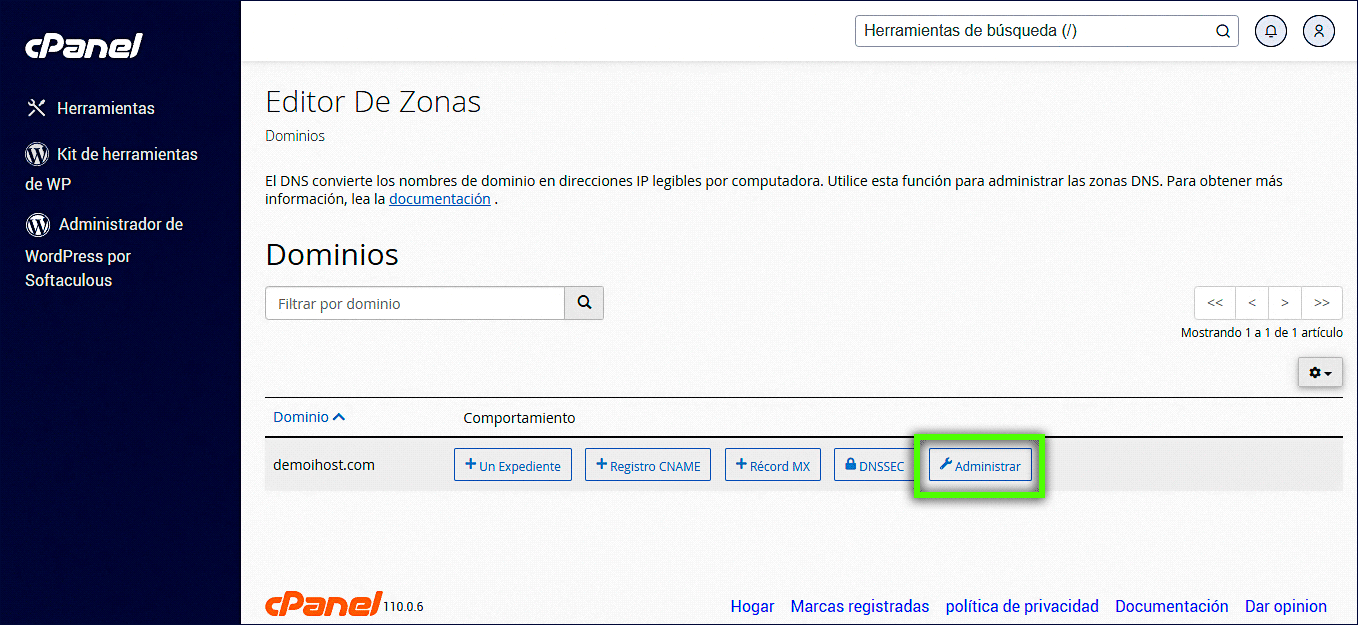Open DNSSEC for demoihost.com
The image size is (1358, 625).
[873, 465]
